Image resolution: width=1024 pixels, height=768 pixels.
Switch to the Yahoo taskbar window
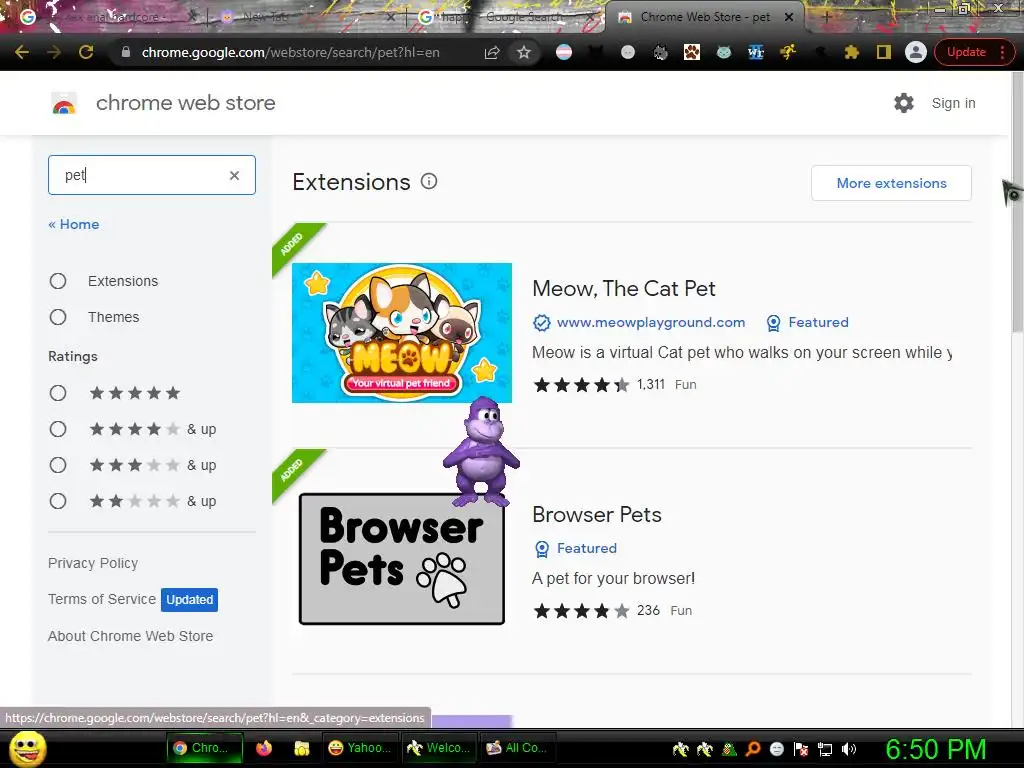click(x=359, y=748)
